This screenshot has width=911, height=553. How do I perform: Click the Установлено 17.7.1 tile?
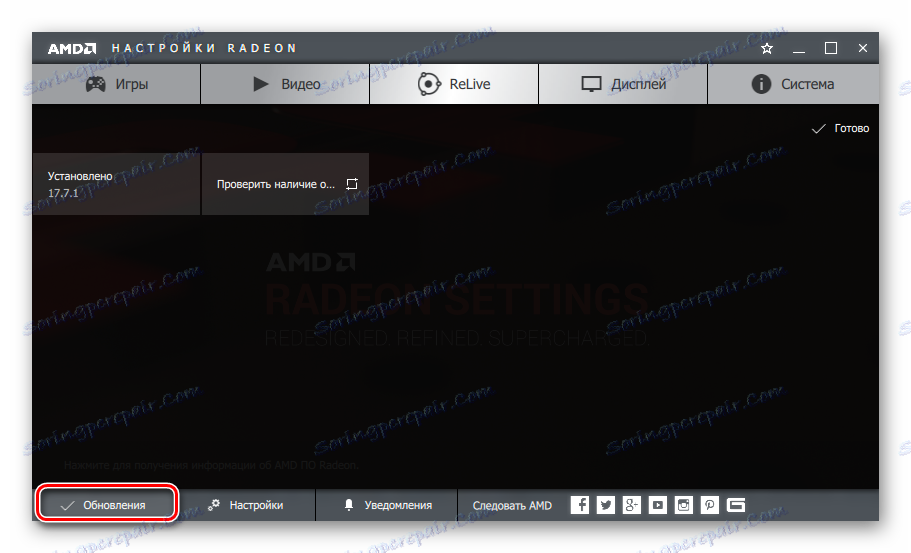click(x=116, y=184)
